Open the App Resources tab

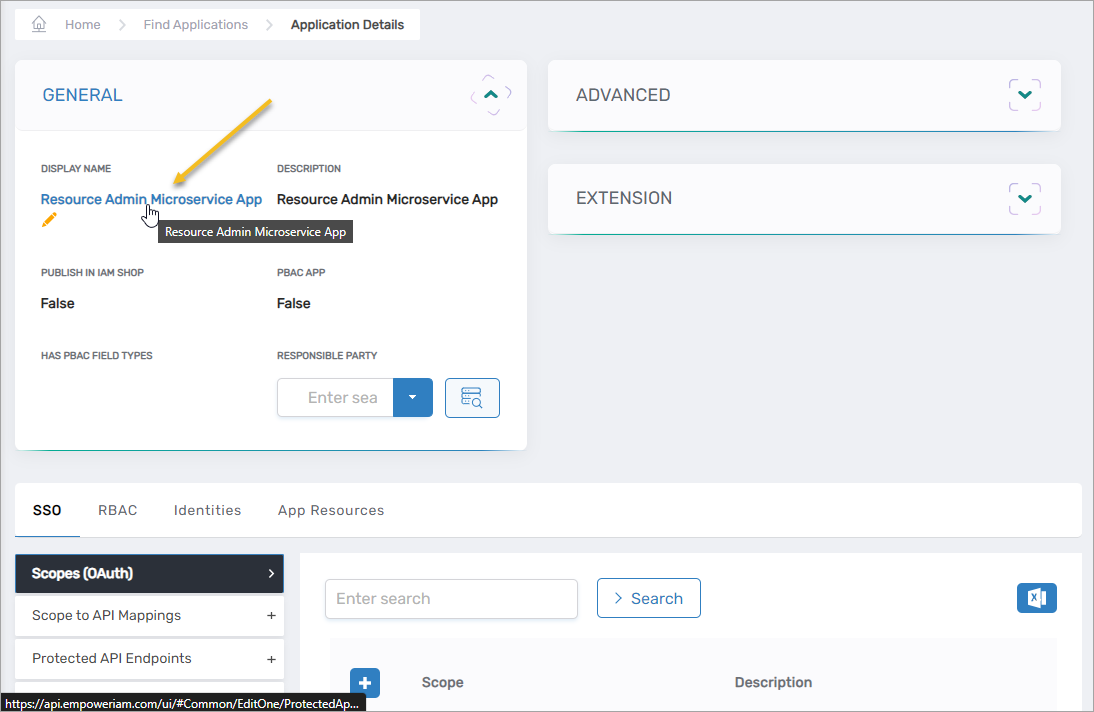click(x=331, y=510)
